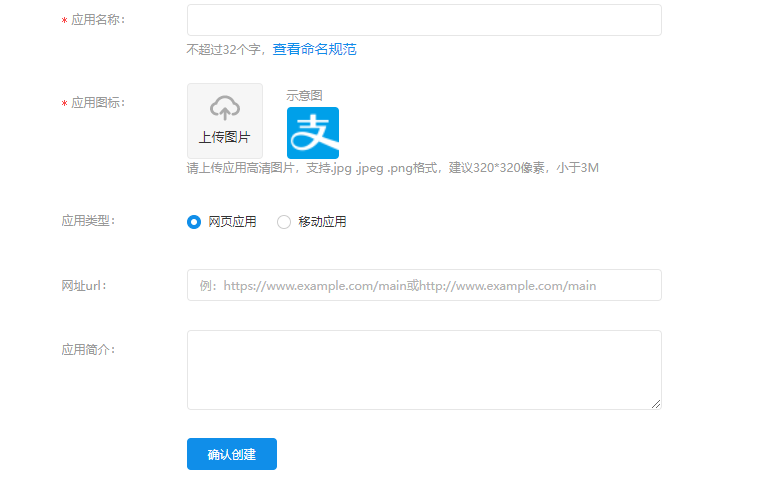Click the 确认创建 button

232,454
